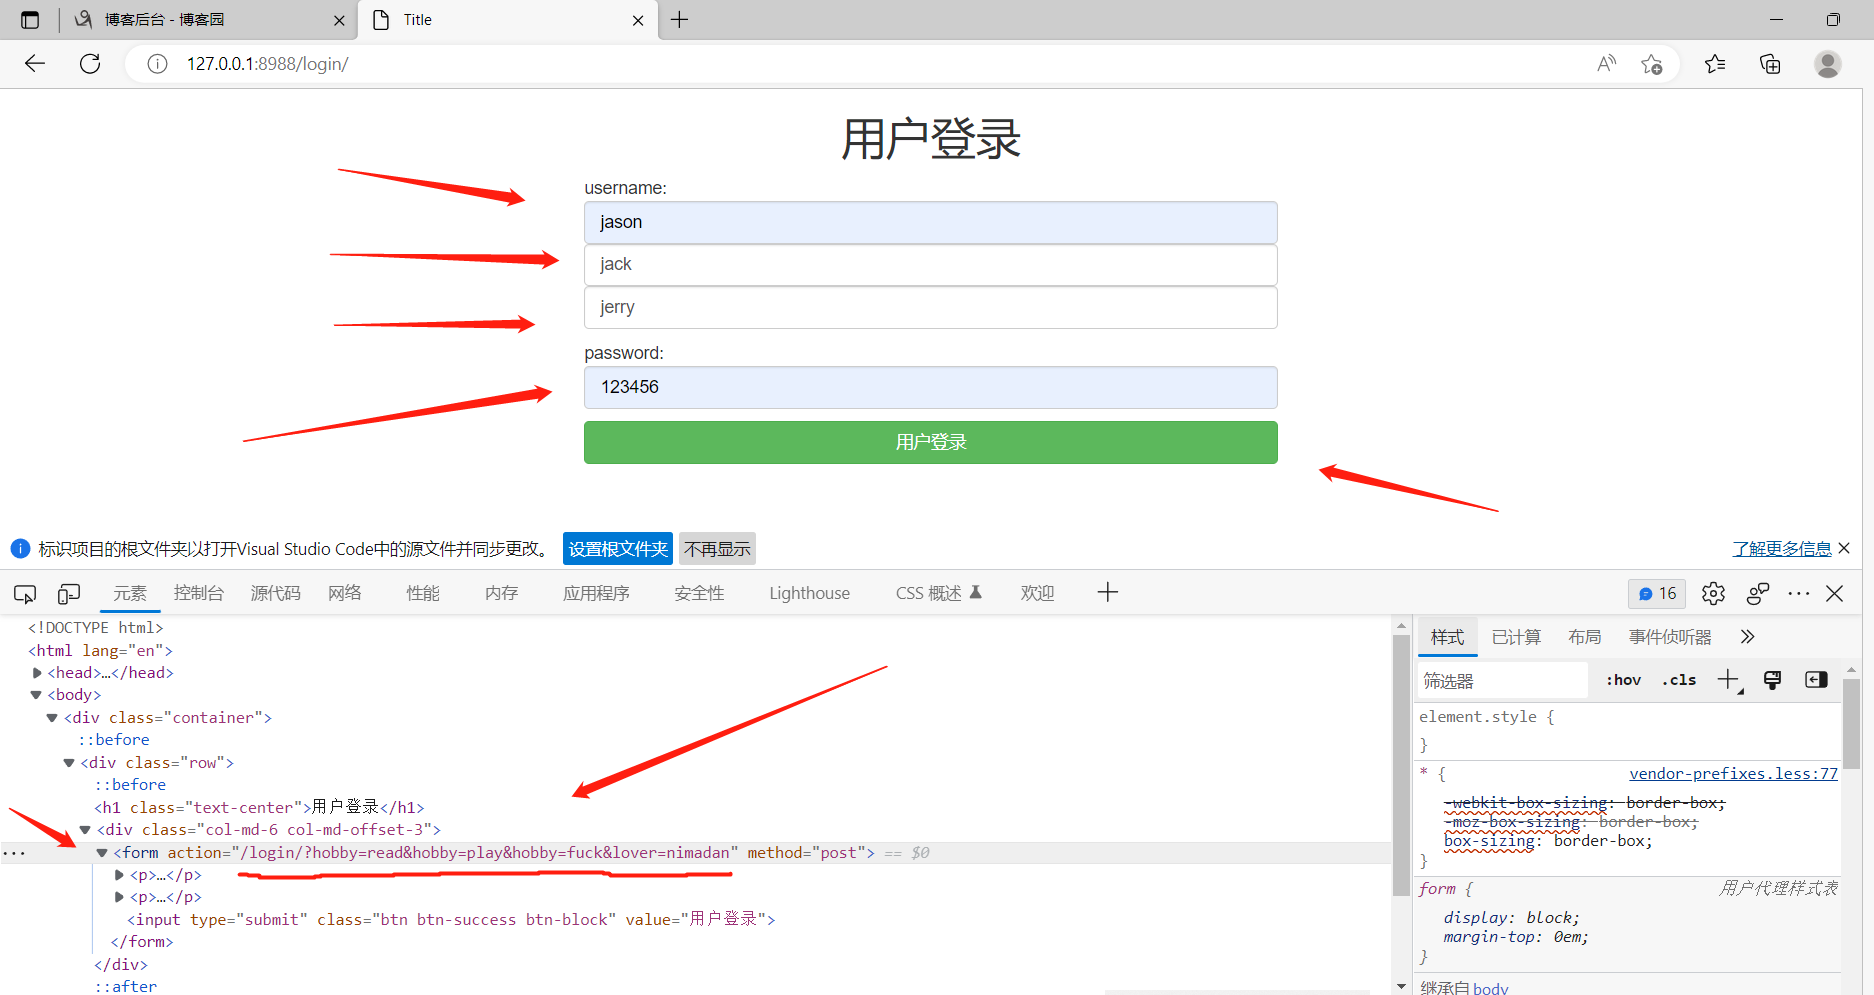
Task: Add this page to favorites
Action: click(1651, 64)
